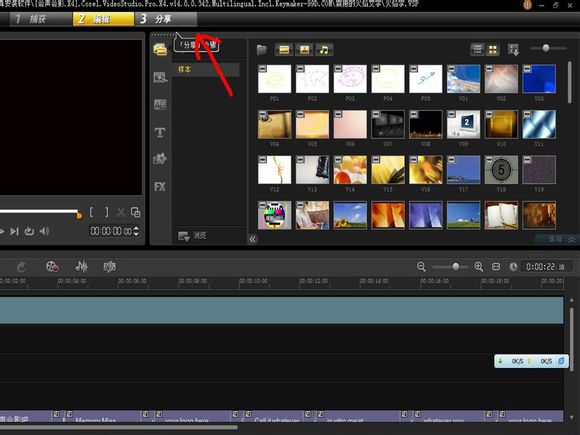Toggle show photos filter in library
Image resolution: width=580 pixels, height=435 pixels.
304,50
